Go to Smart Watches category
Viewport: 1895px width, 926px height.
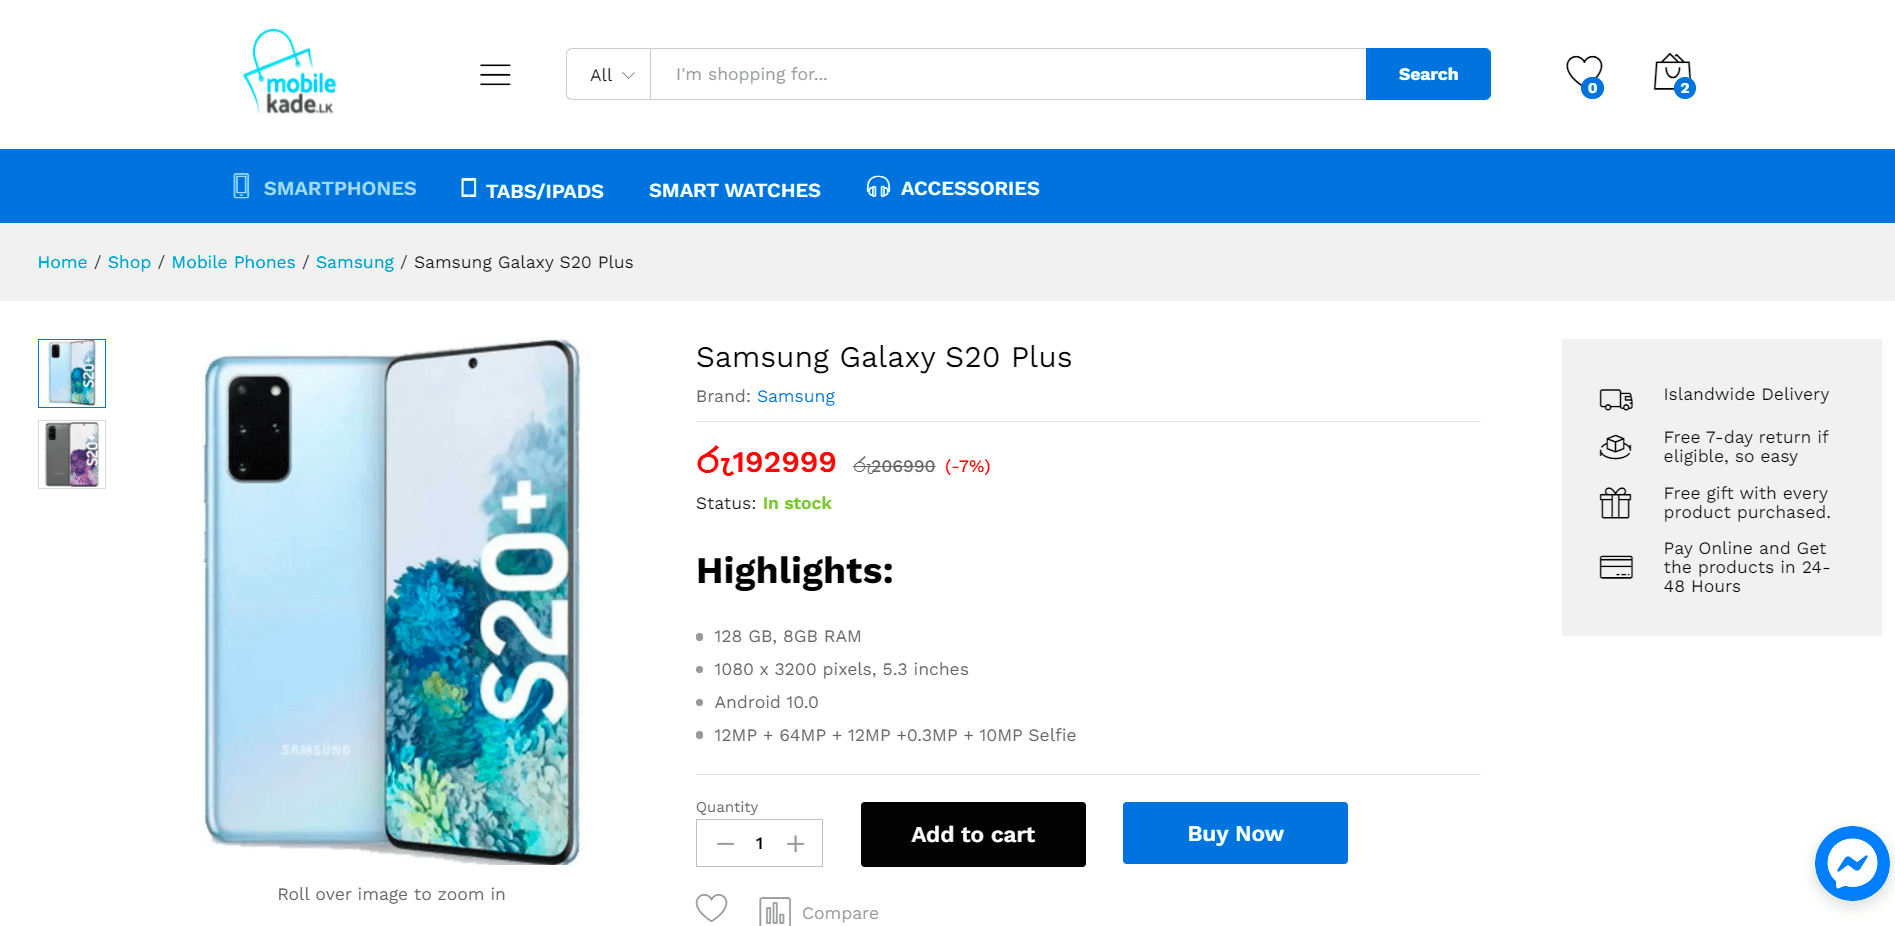[x=734, y=190]
